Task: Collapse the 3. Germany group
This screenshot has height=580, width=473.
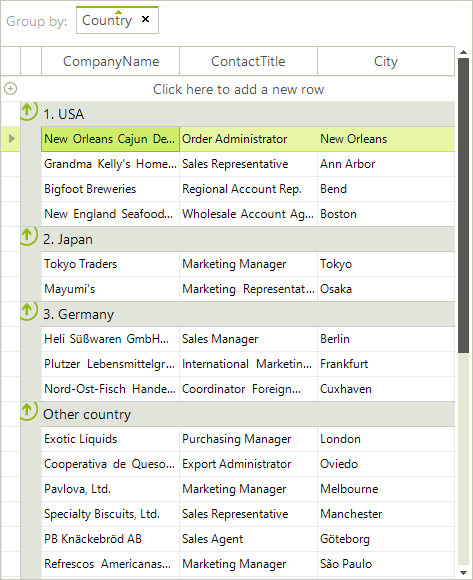Action: (x=28, y=311)
